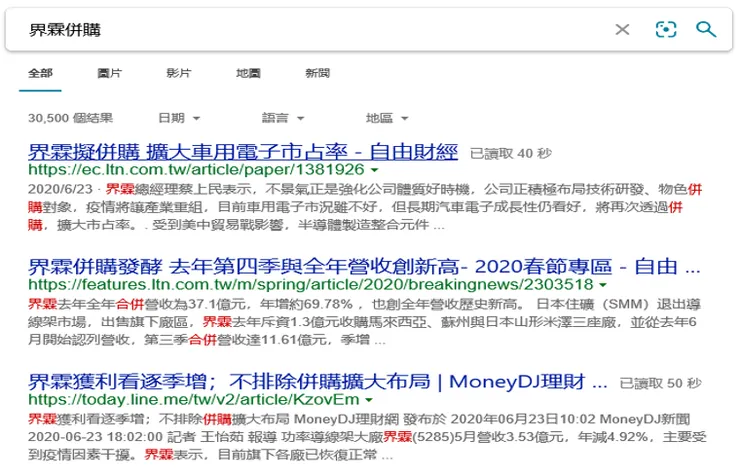Click the 已讀取 40 秒 label

point(511,153)
